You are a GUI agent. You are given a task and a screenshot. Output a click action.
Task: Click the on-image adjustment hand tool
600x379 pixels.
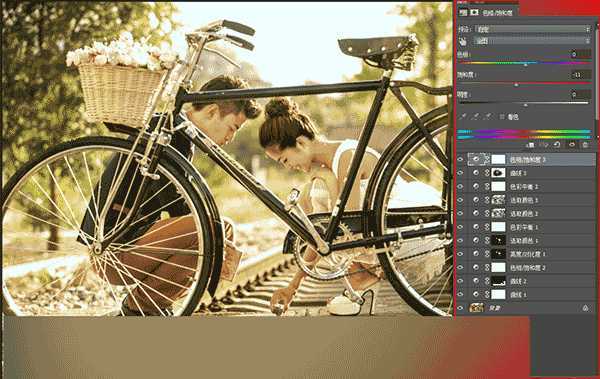click(463, 41)
